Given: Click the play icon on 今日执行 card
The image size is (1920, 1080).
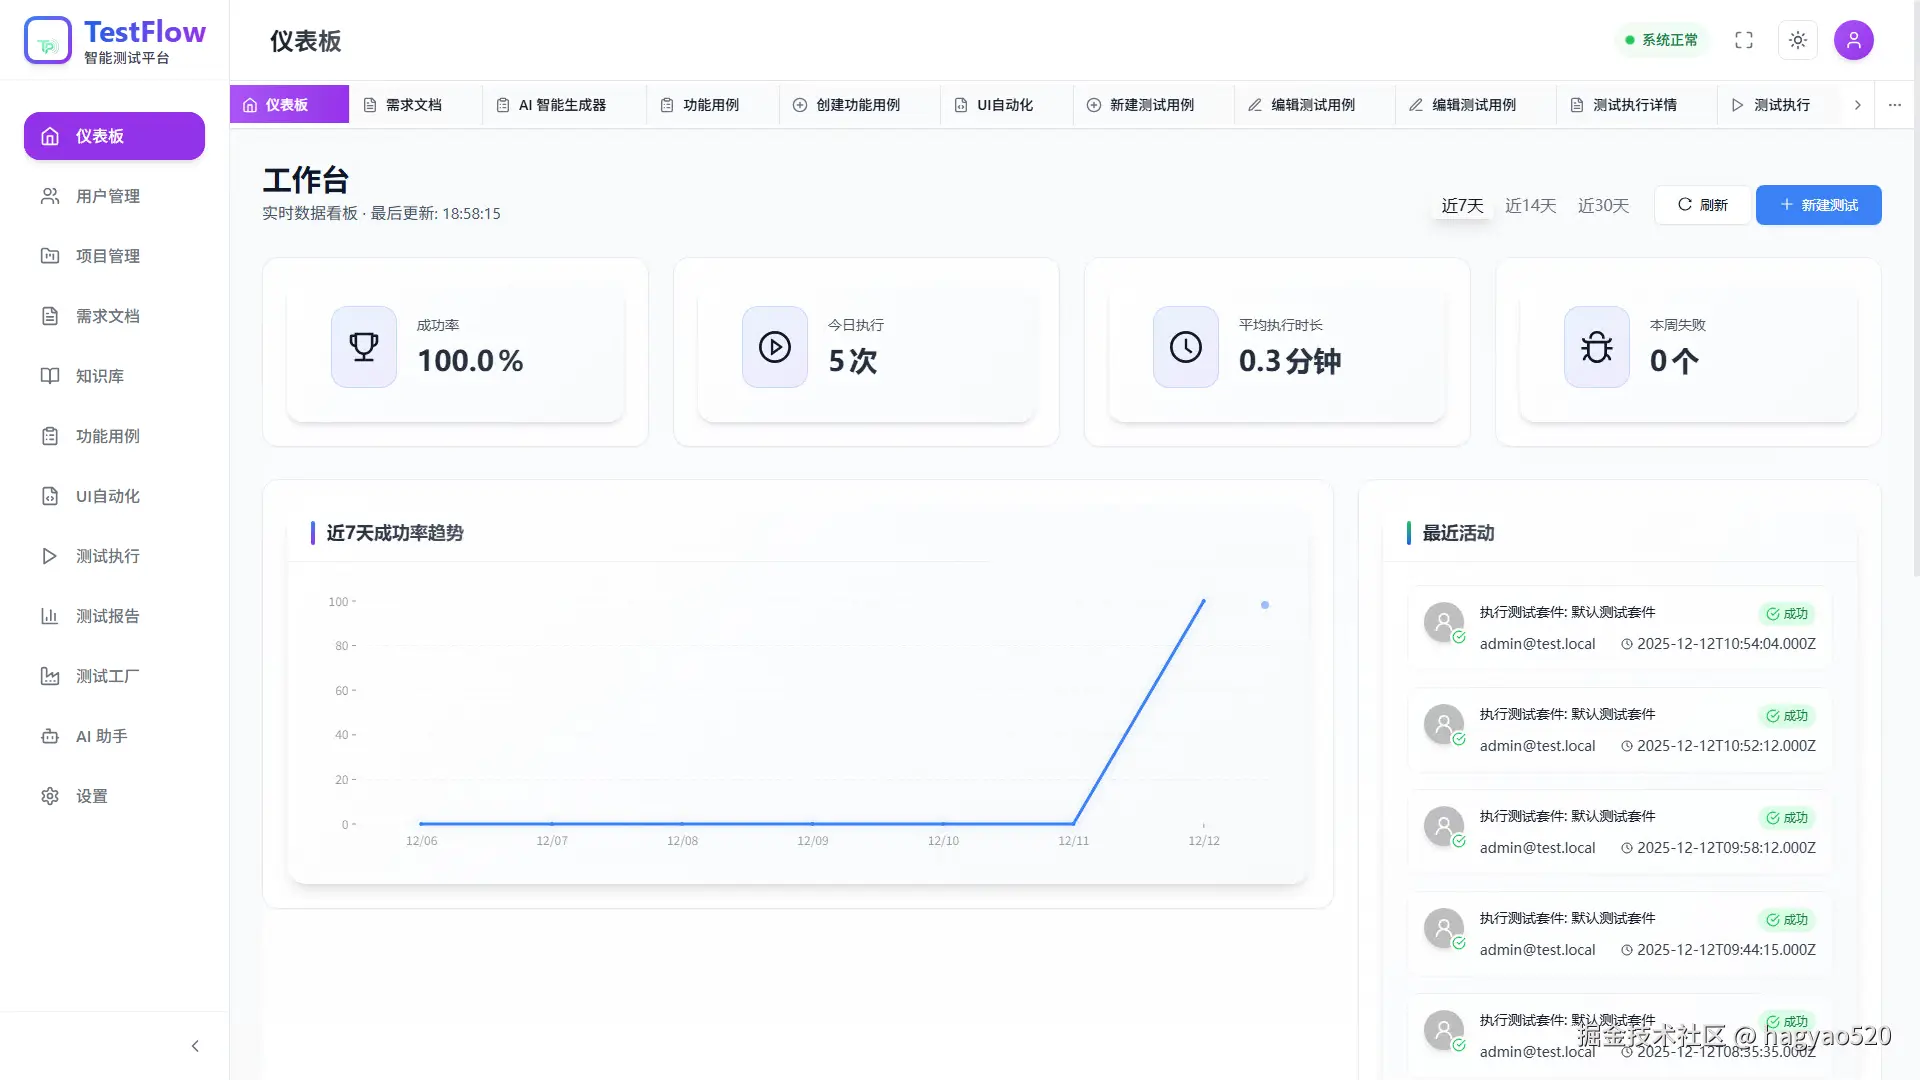Looking at the screenshot, I should tap(775, 347).
